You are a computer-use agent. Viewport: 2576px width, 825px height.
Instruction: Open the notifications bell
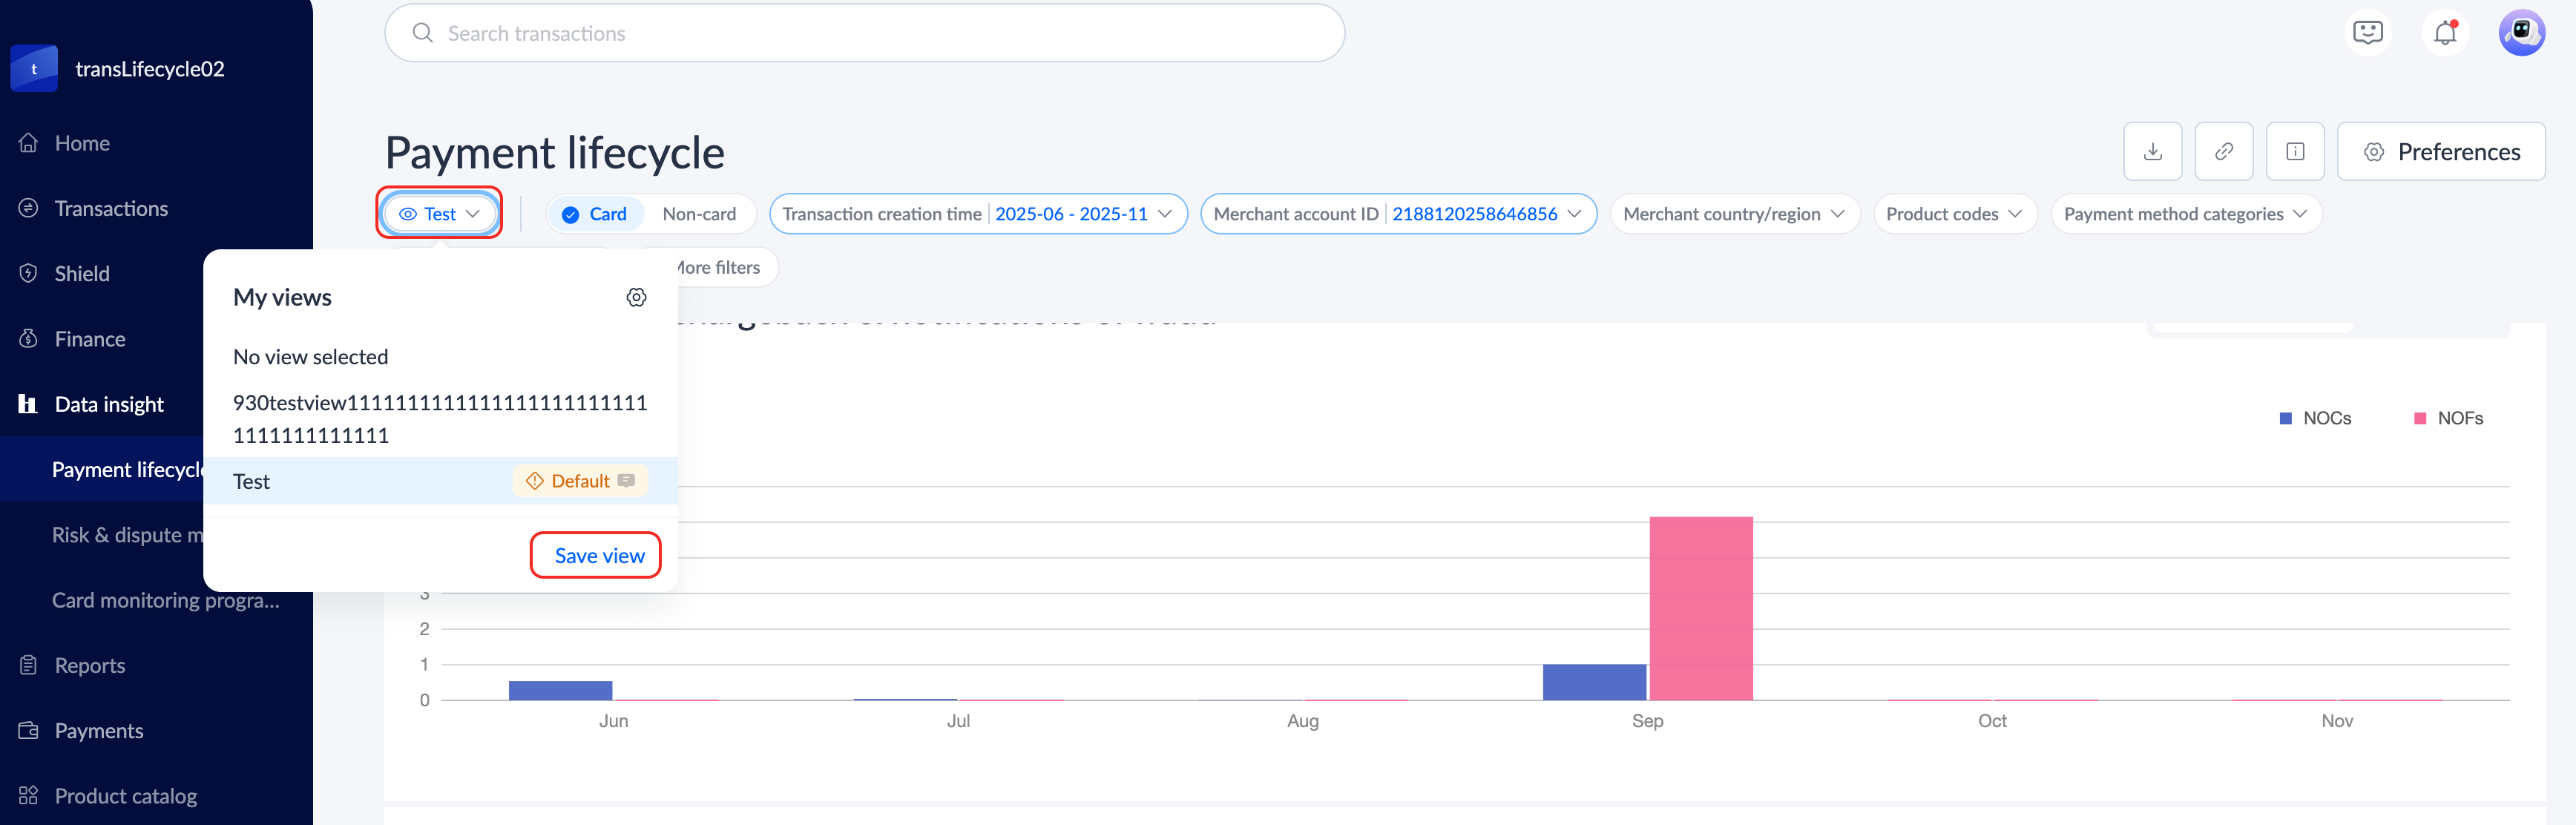2444,33
